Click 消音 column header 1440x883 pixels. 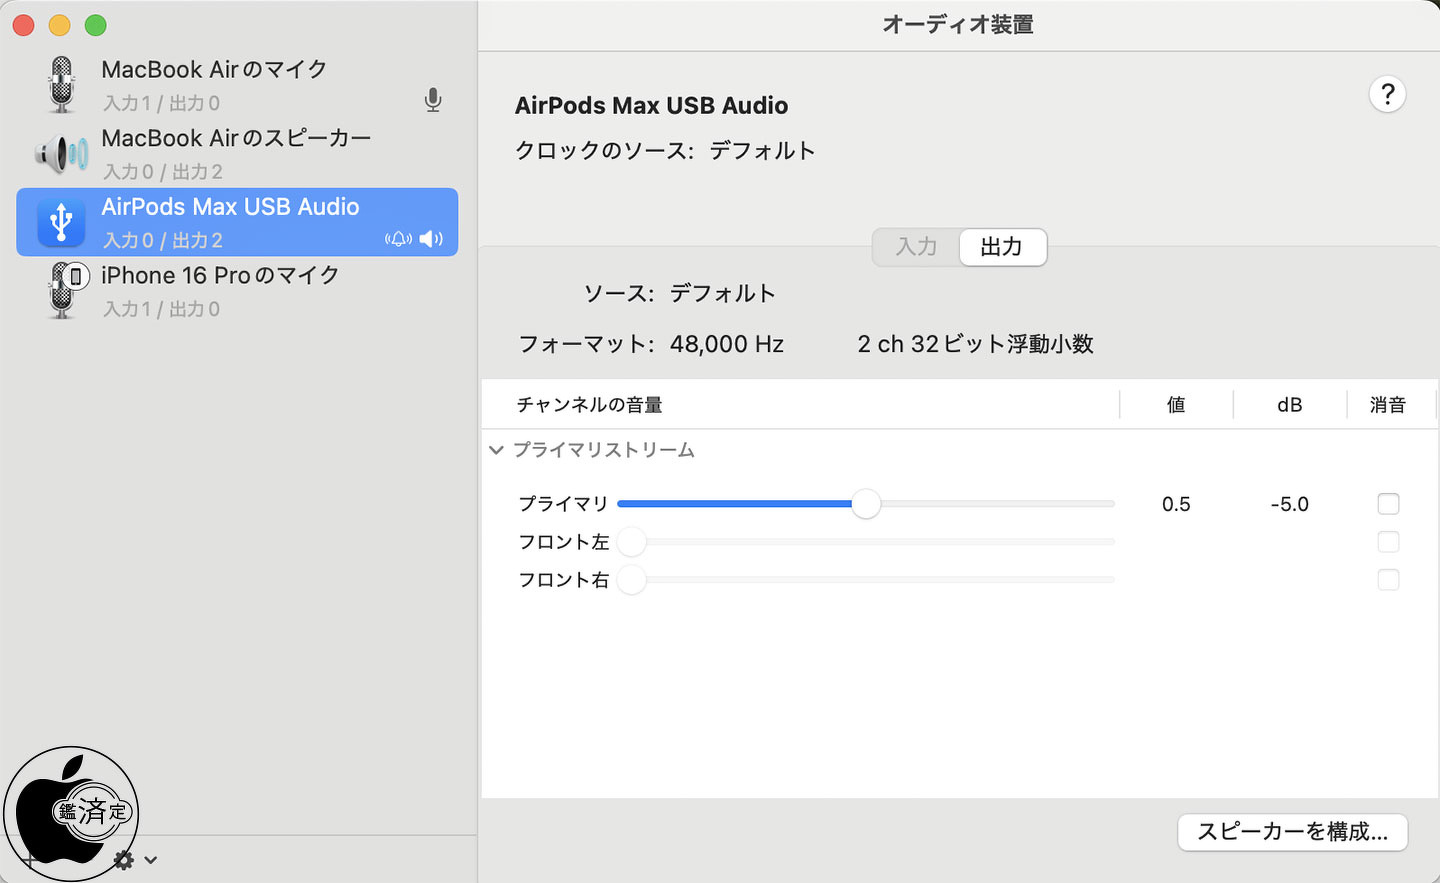[1388, 405]
